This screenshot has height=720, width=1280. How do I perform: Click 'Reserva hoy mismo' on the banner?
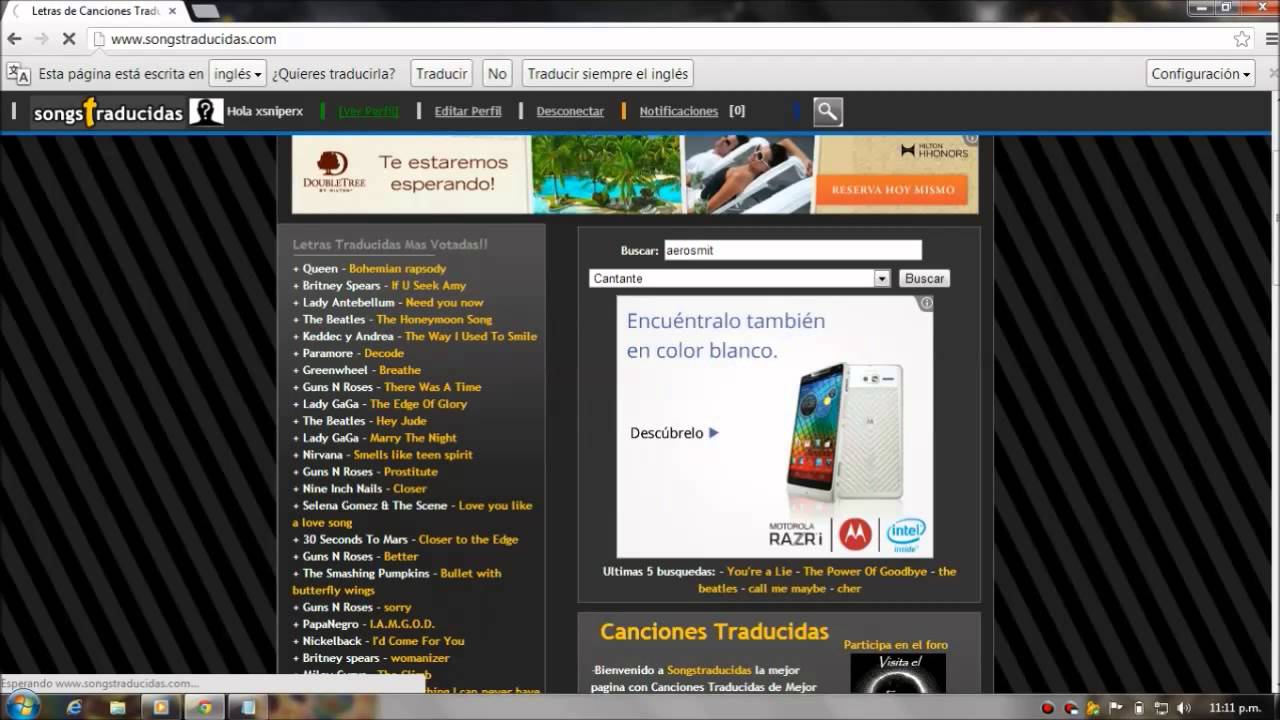coord(893,189)
